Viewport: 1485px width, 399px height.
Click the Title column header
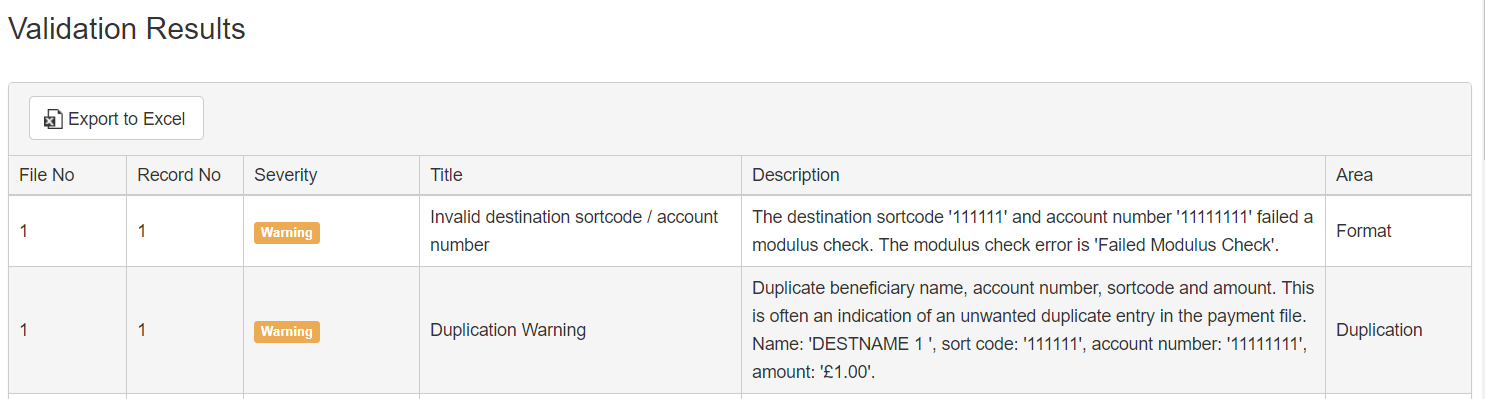tap(446, 175)
